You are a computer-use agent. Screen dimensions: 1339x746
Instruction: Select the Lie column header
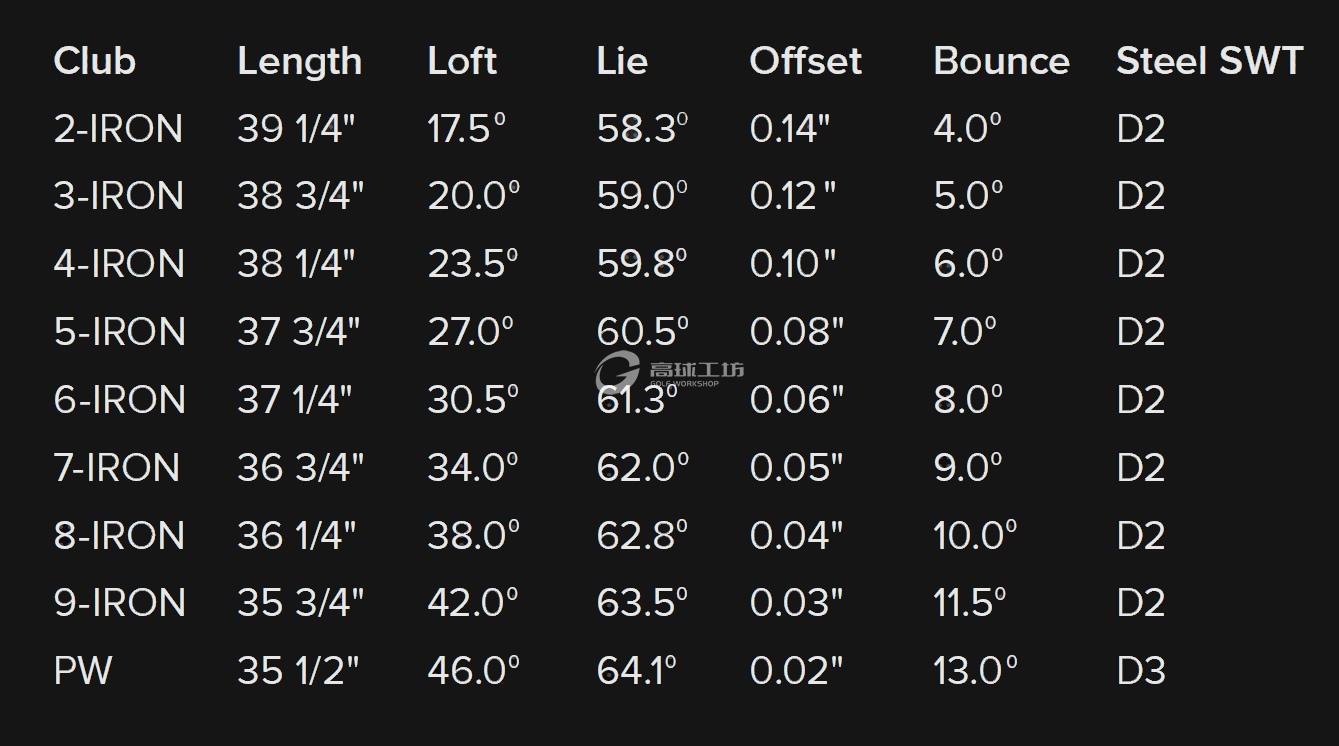(x=622, y=61)
